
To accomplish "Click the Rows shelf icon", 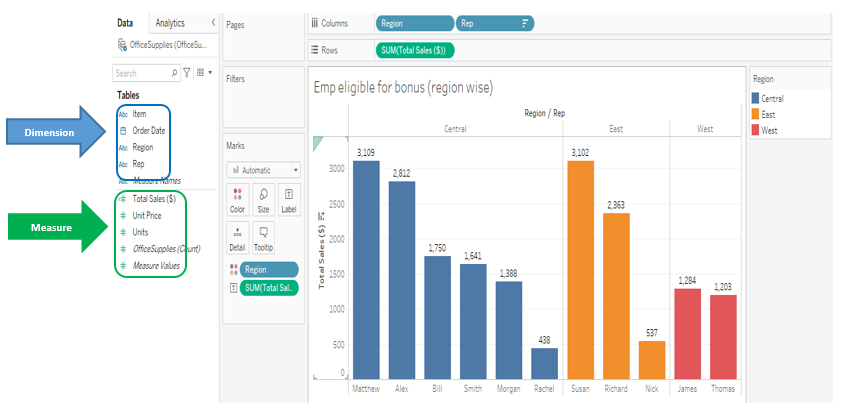I will tap(314, 50).
